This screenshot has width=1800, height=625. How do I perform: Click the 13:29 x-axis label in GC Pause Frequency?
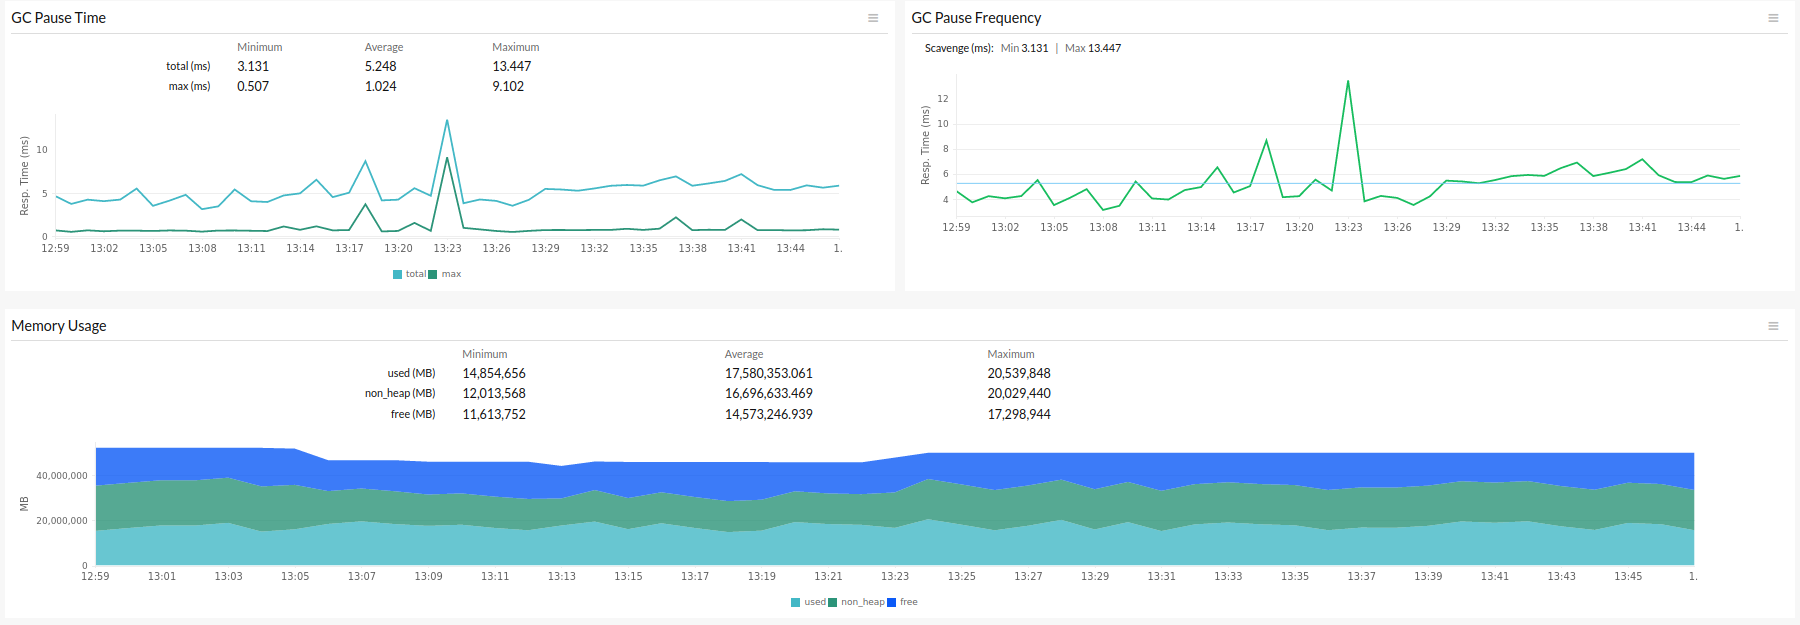tap(1446, 228)
